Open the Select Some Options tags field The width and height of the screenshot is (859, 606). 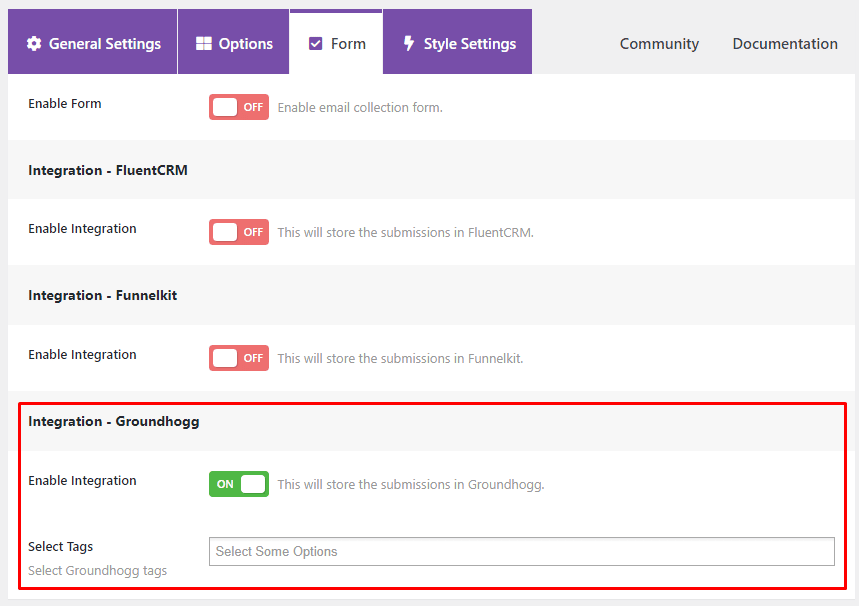pyautogui.click(x=522, y=551)
